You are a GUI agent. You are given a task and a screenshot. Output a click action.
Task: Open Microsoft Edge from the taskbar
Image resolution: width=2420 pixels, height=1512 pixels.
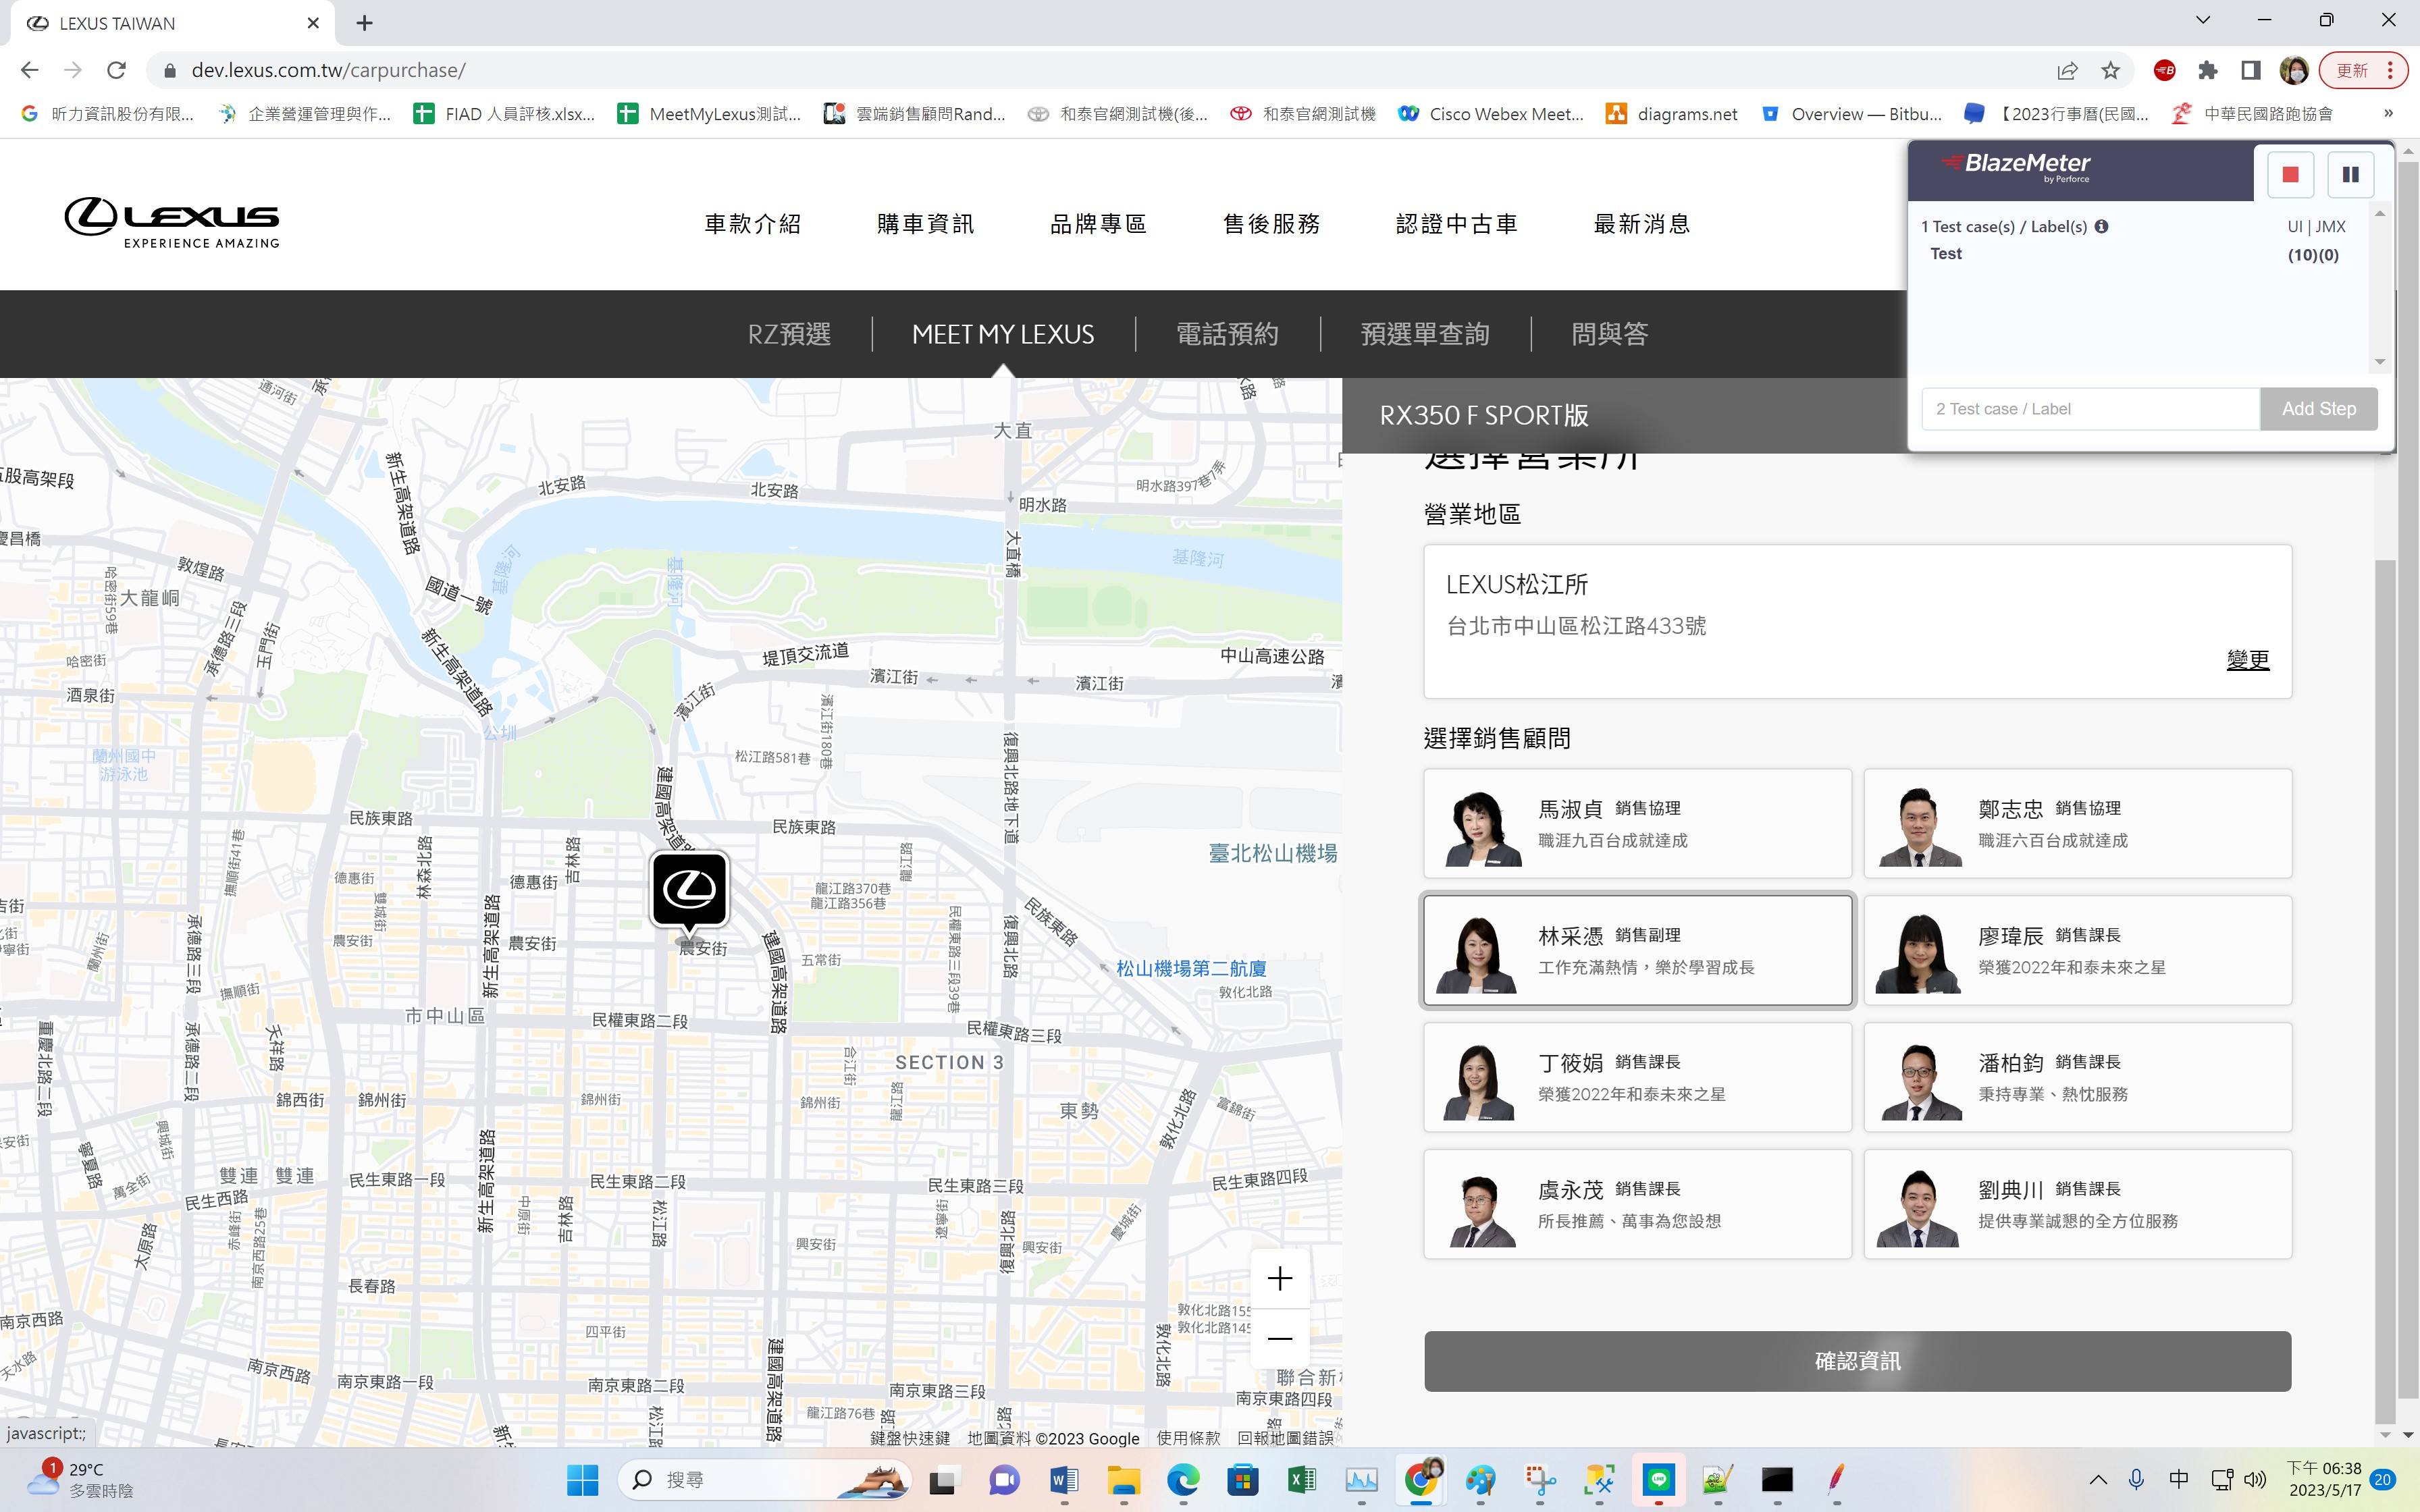click(x=1183, y=1479)
